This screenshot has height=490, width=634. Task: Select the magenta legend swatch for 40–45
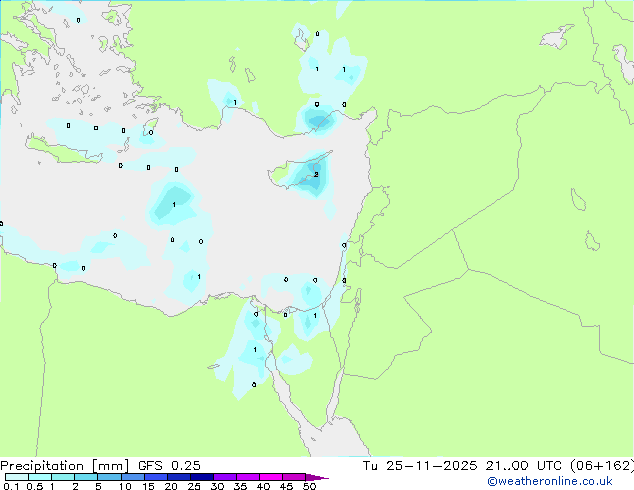pyautogui.click(x=271, y=477)
